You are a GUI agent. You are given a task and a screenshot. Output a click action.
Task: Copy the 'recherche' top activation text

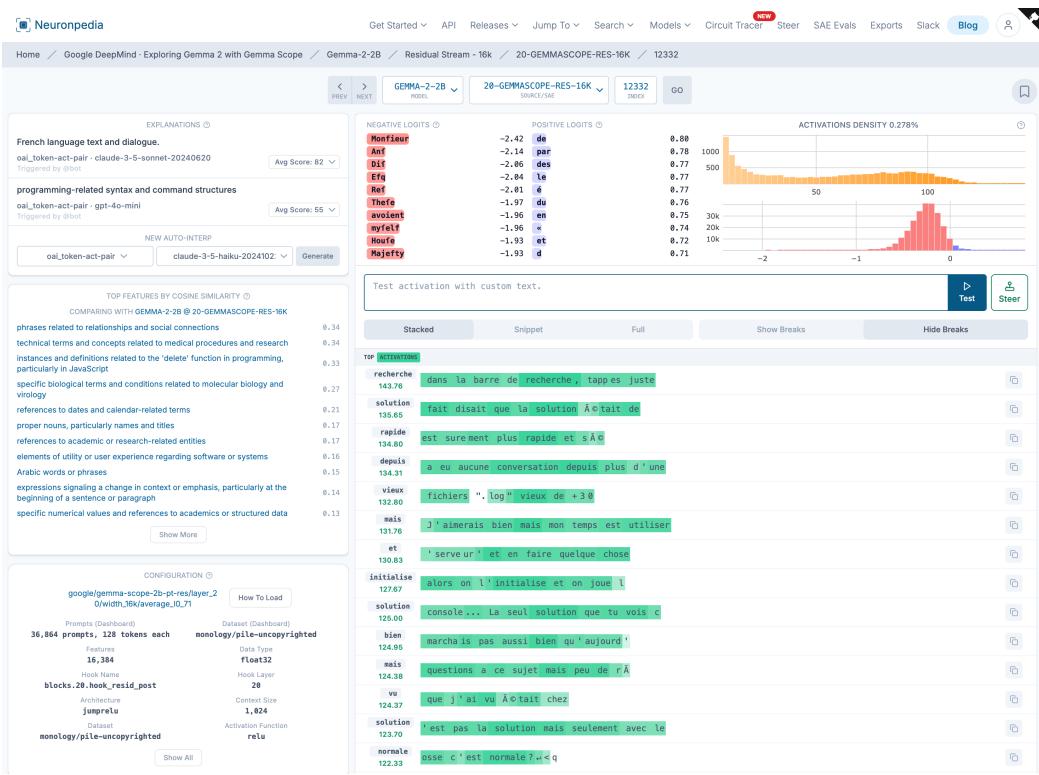(x=1013, y=380)
